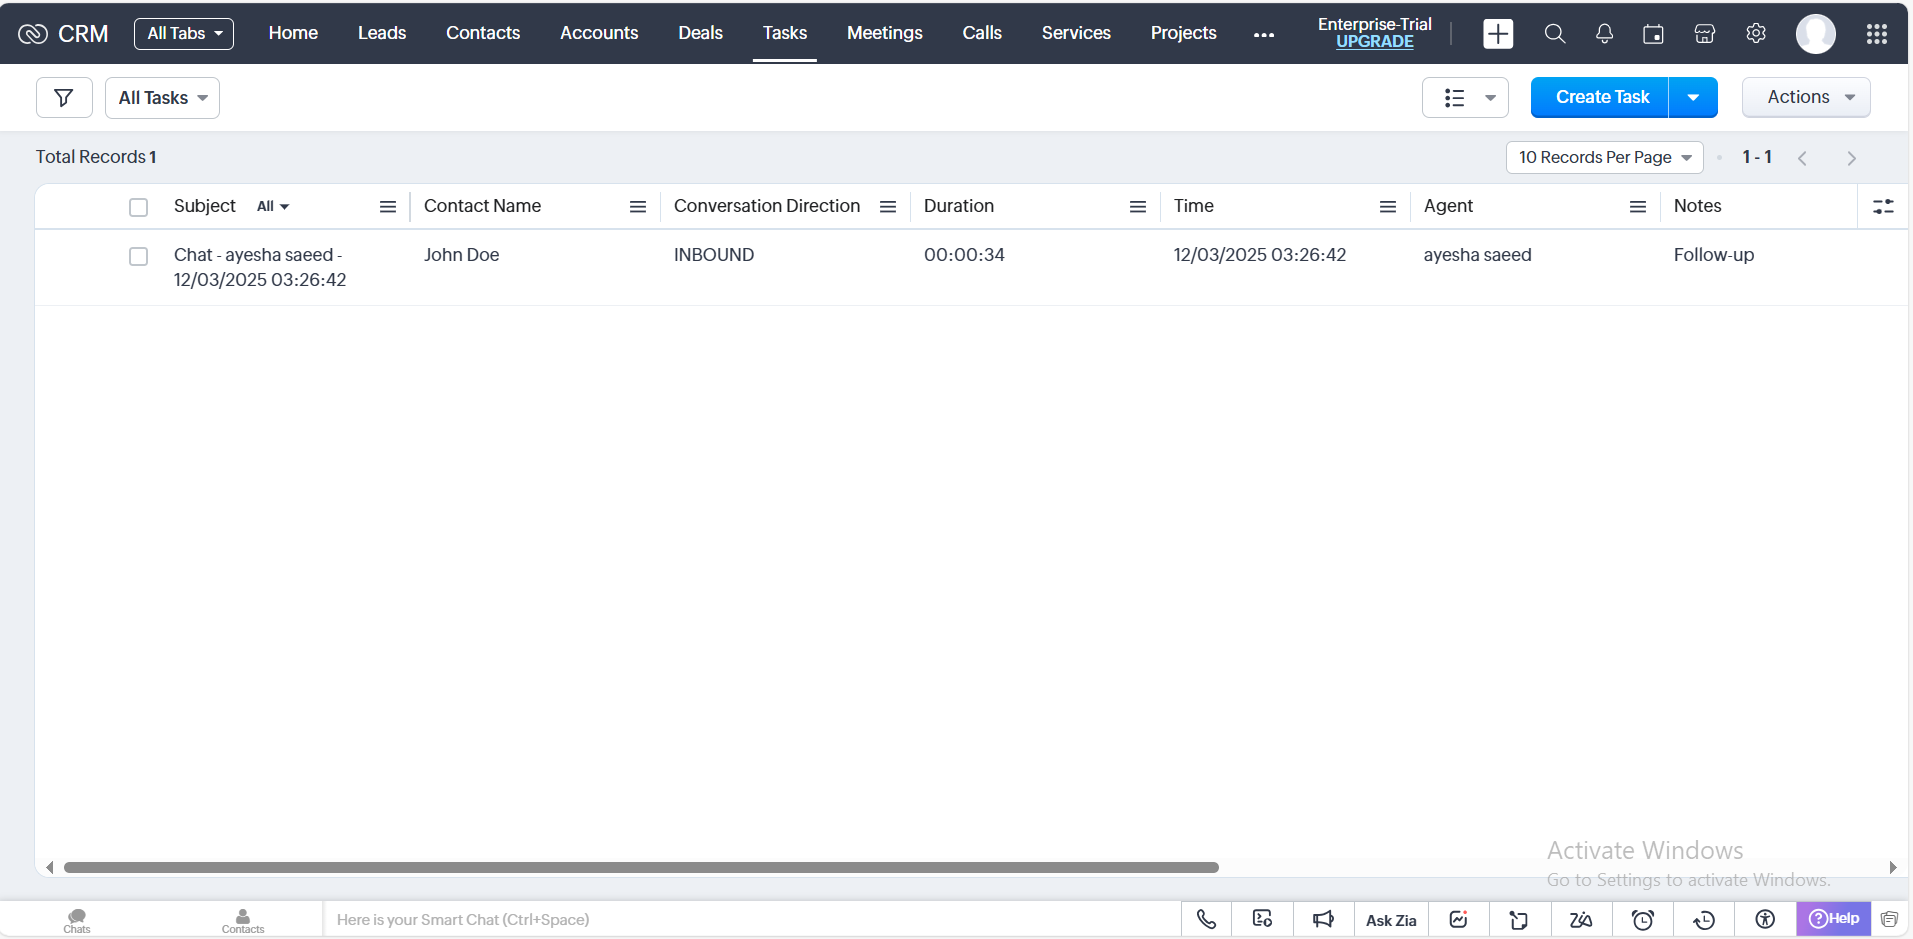
Task: Open the 10 Records Per Page dropdown
Action: (1603, 157)
